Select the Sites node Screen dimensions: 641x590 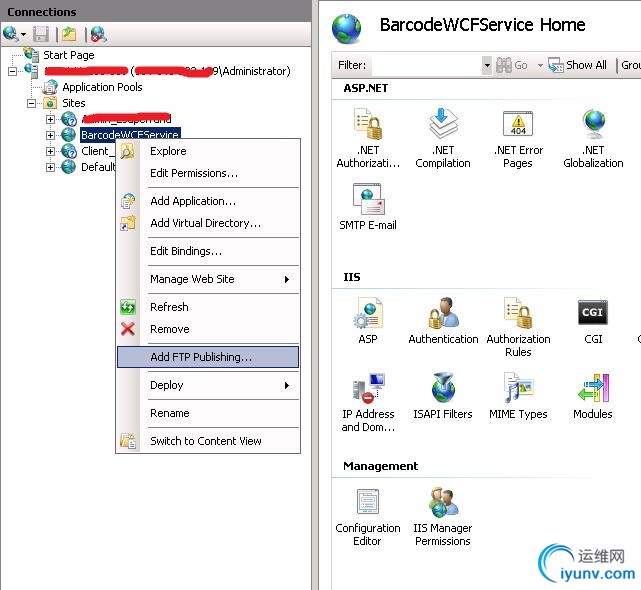pyautogui.click(x=74, y=103)
